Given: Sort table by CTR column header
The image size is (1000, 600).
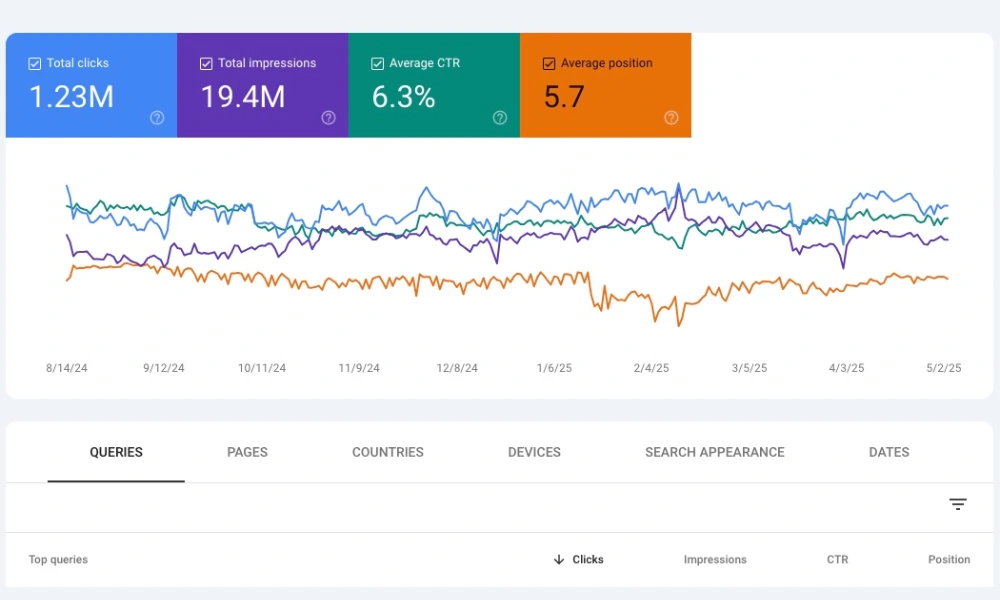Looking at the screenshot, I should pyautogui.click(x=837, y=560).
